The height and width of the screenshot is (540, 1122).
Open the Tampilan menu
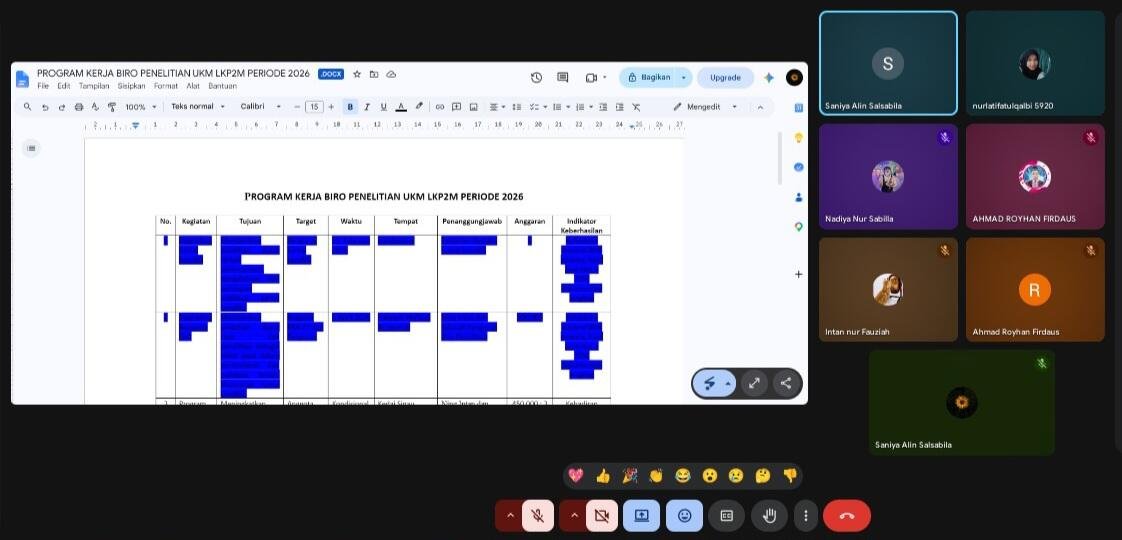(94, 86)
